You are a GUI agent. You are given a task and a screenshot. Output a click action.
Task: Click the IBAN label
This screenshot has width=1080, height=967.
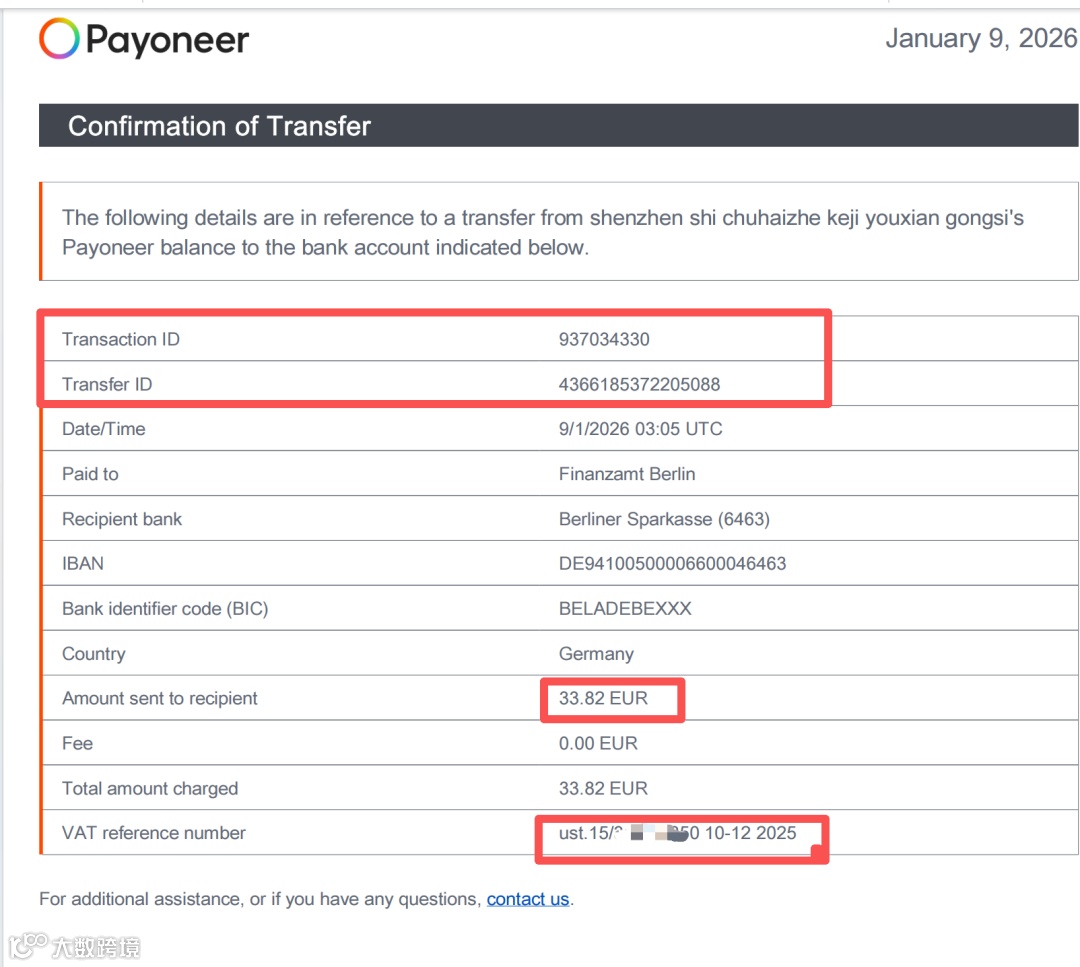(x=83, y=563)
